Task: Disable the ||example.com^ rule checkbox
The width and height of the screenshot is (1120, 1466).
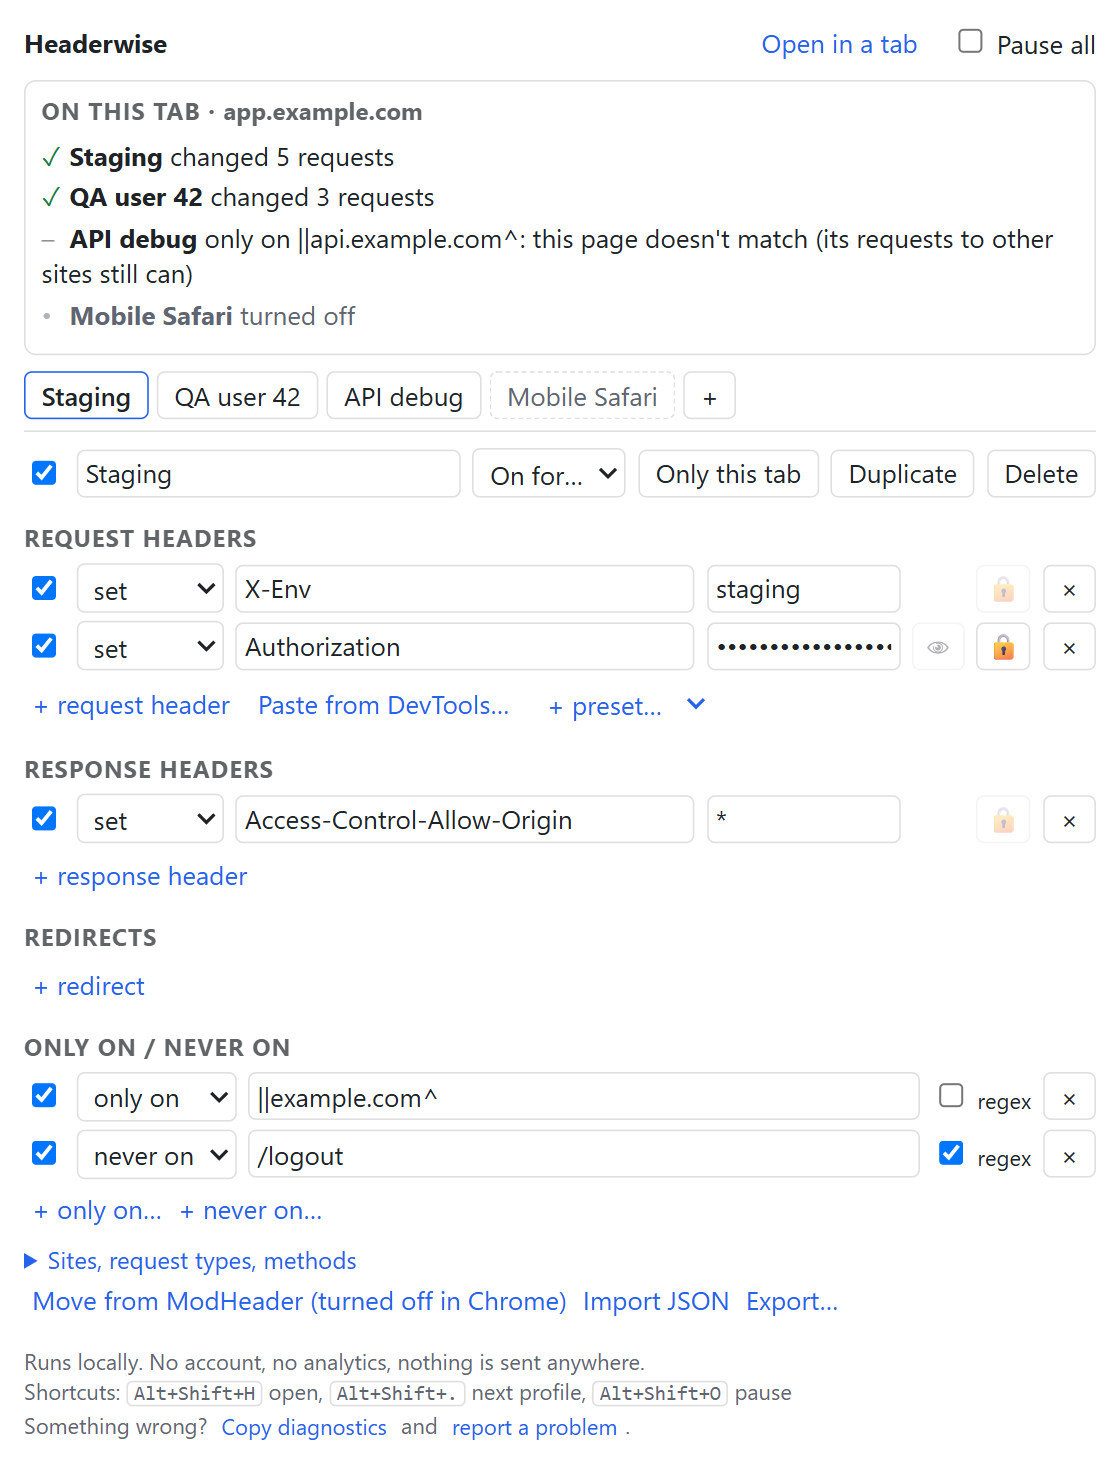Action: [44, 1095]
